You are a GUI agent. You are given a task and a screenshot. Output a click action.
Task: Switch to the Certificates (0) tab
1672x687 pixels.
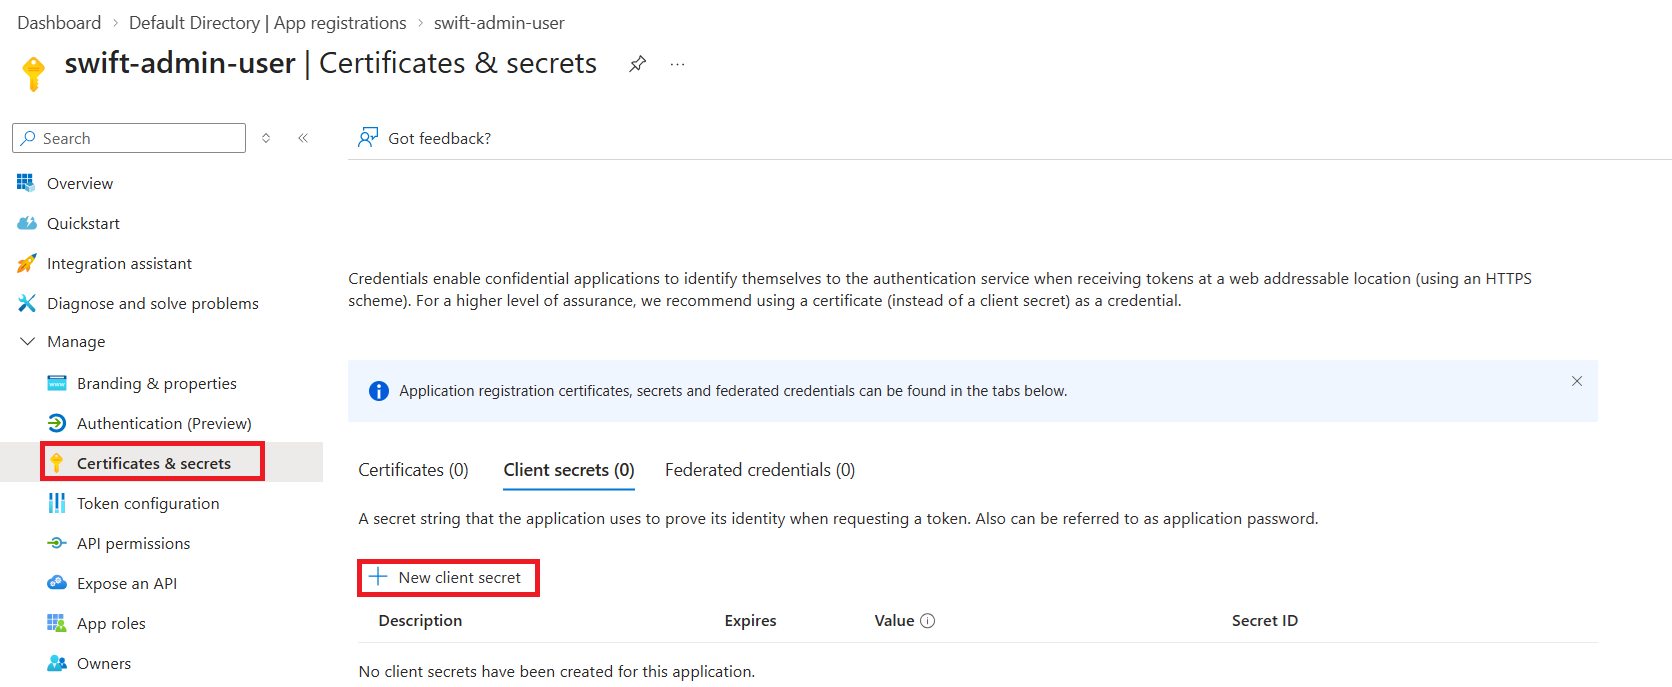click(413, 470)
